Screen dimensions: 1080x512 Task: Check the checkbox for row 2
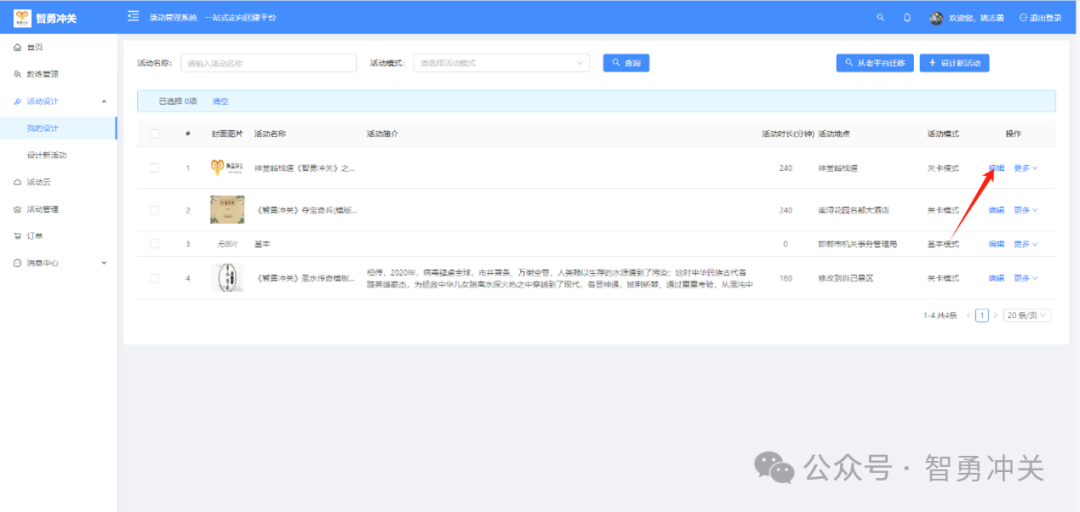coord(154,209)
